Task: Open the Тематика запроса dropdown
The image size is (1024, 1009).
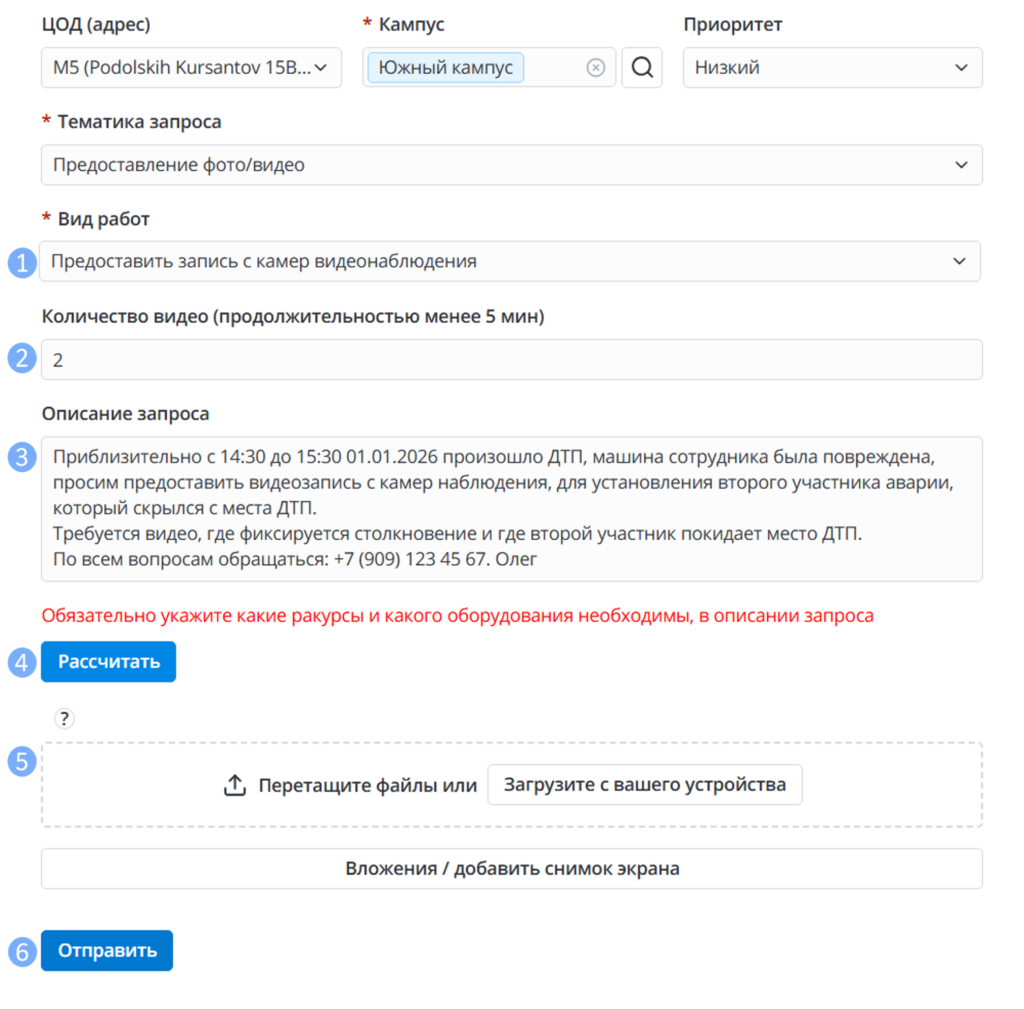Action: tap(511, 165)
